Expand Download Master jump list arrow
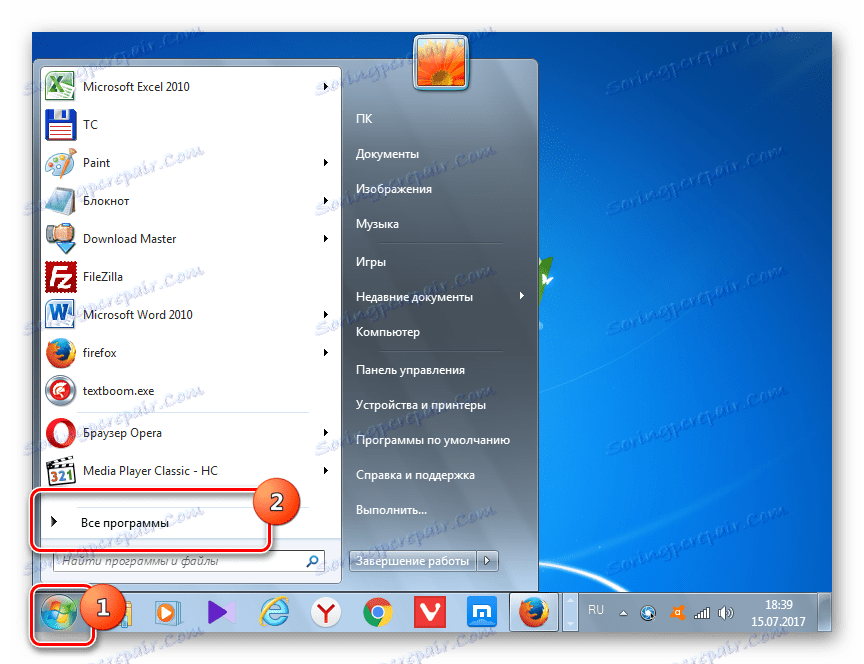Screen dimensions: 864x664 [326, 239]
